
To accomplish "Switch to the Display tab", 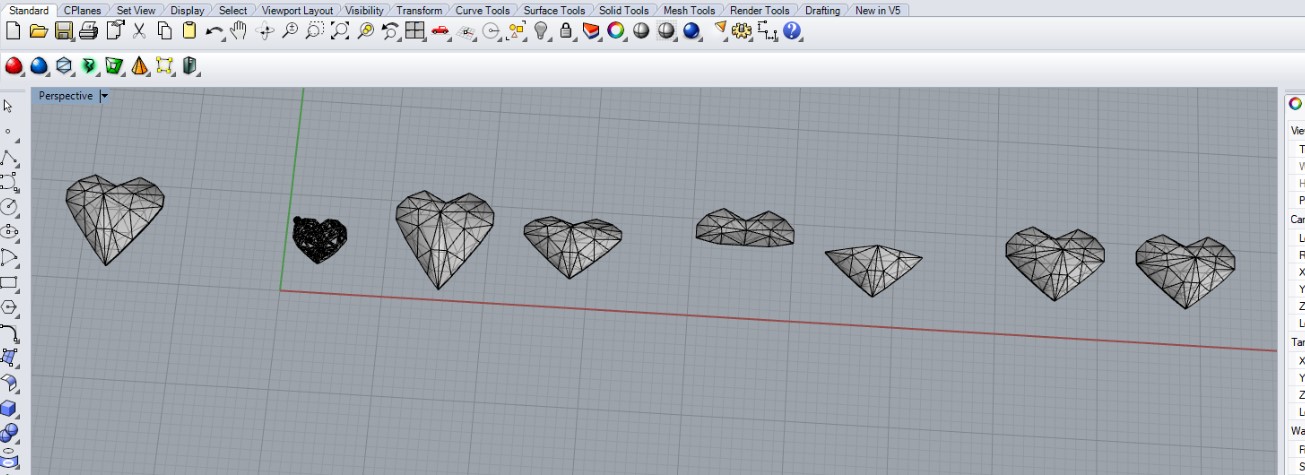I will click(187, 10).
